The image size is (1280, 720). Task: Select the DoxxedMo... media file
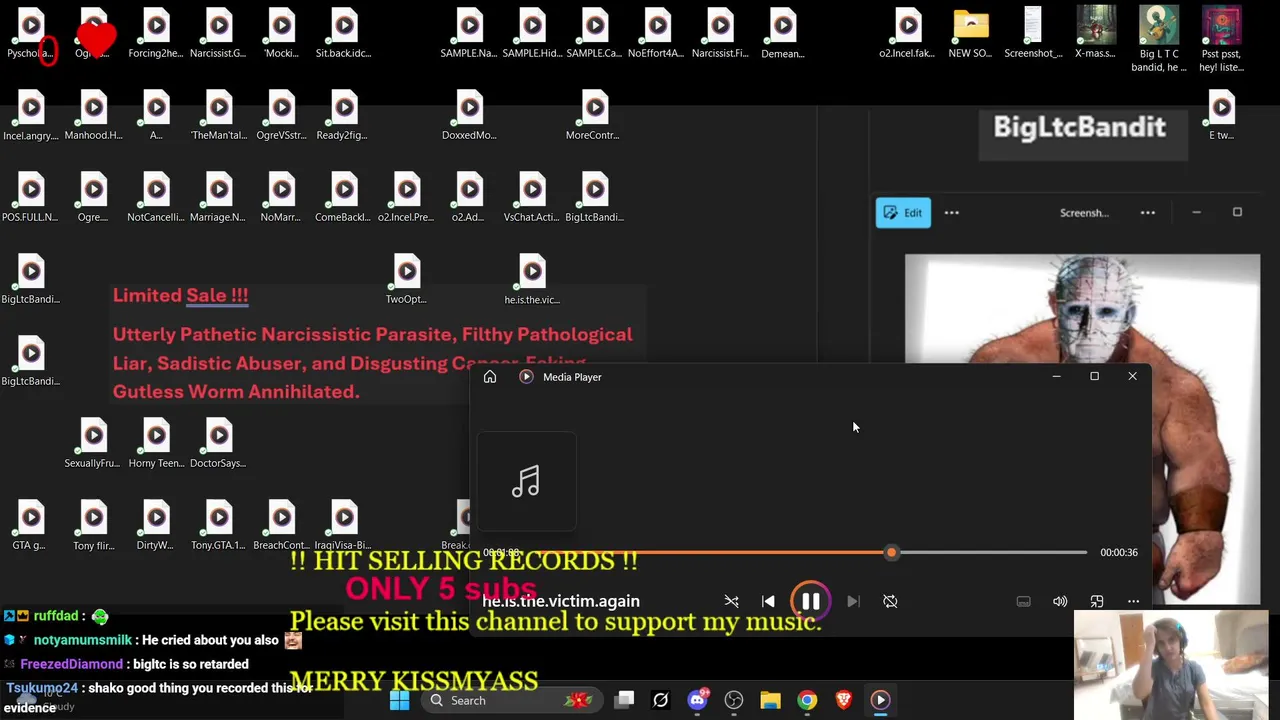469,116
